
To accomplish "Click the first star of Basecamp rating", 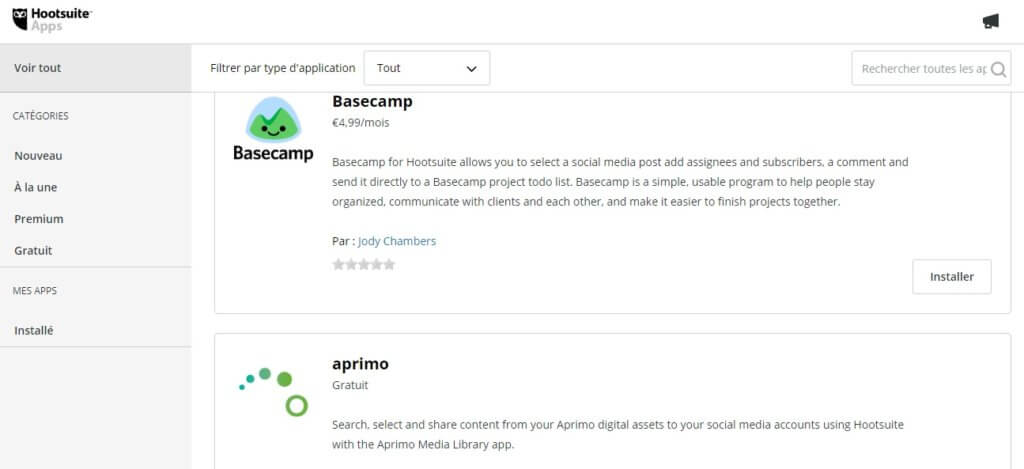I will click(338, 265).
